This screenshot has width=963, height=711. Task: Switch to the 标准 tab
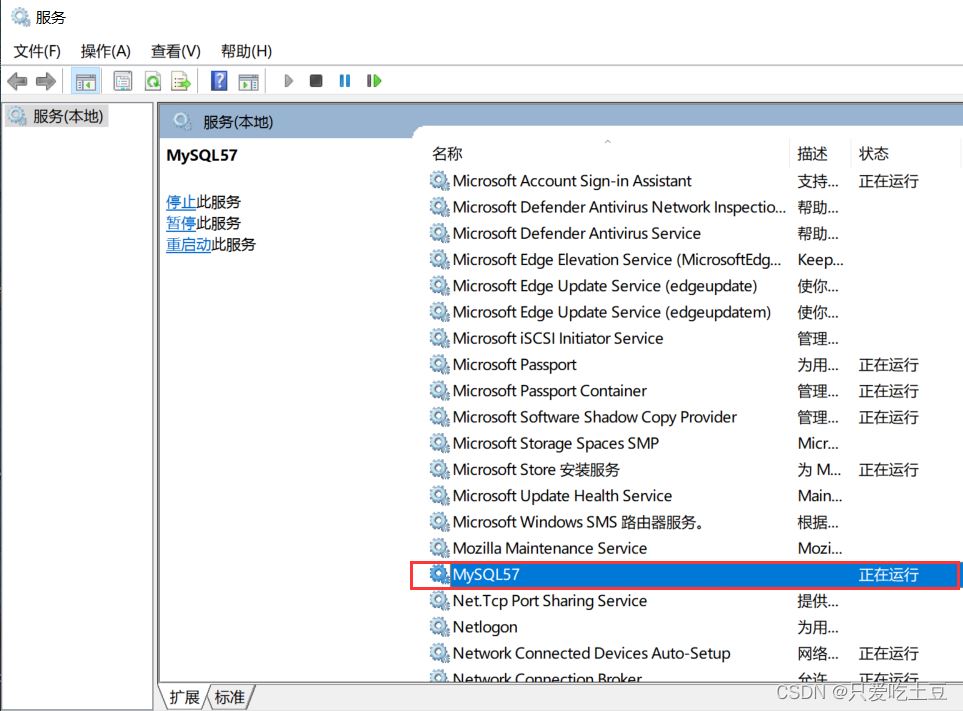pos(228,697)
